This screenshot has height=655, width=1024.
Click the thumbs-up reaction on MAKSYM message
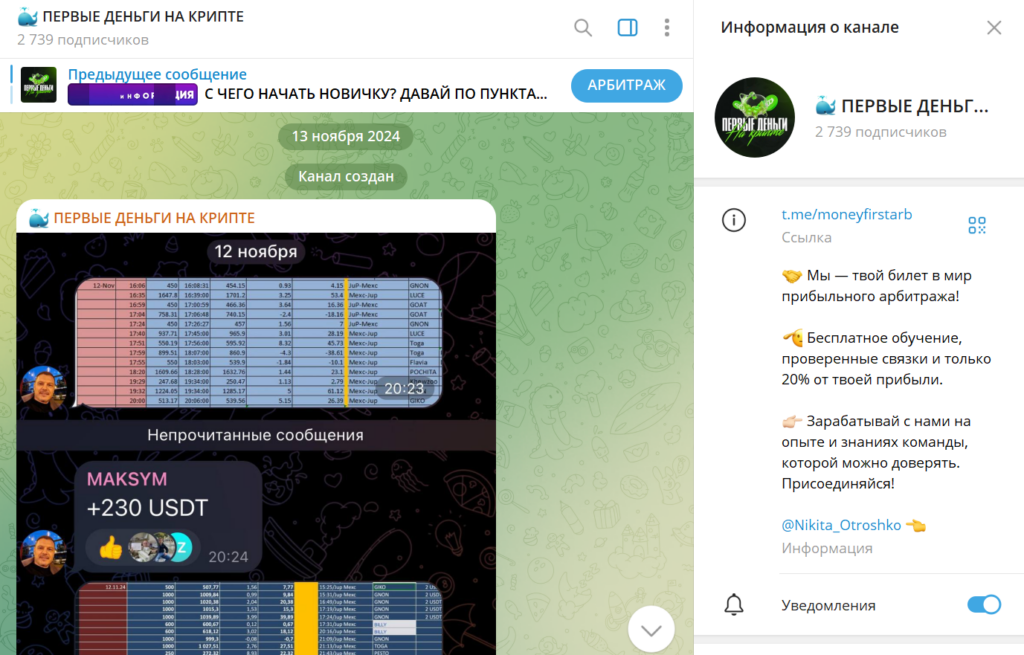tap(111, 547)
